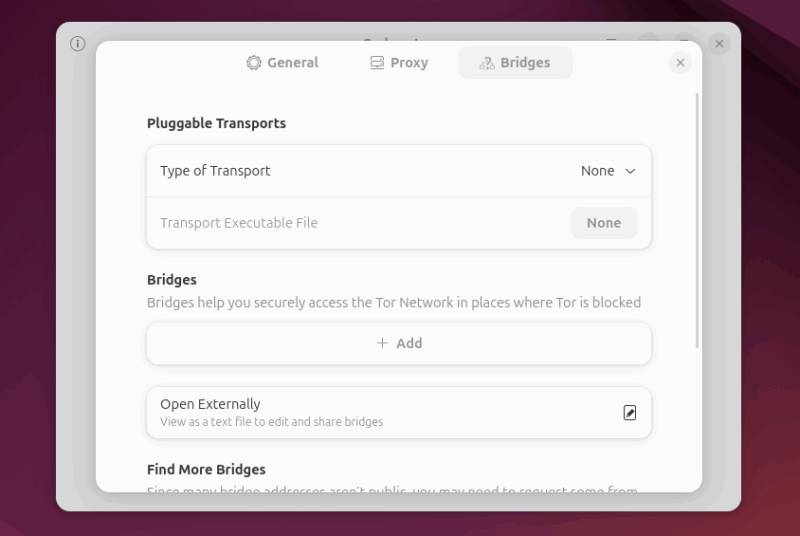This screenshot has height=536, width=800.
Task: Select the Bridges tab
Action: [515, 62]
